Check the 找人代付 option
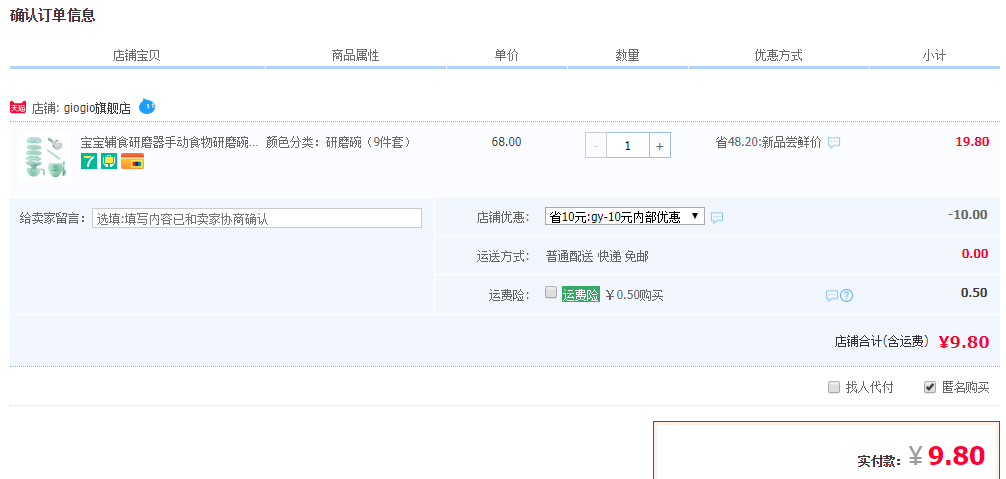The height and width of the screenshot is (479, 1006). [834, 387]
